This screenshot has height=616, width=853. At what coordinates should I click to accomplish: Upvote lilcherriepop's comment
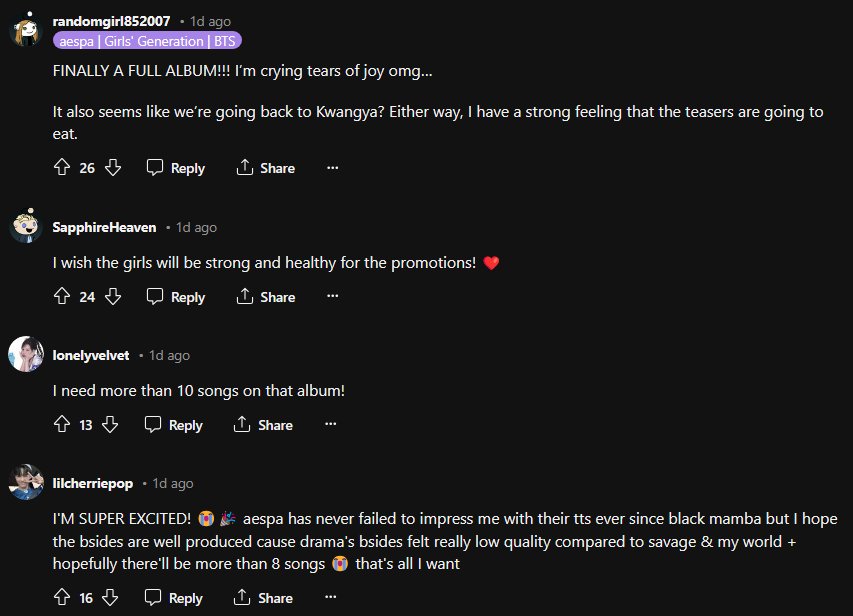(62, 598)
